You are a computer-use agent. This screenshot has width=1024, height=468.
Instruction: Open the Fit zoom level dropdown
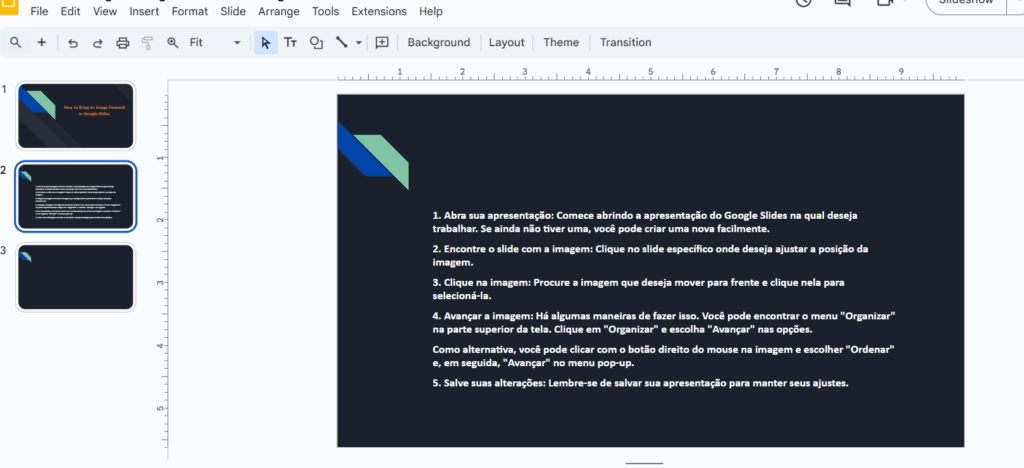tap(215, 42)
